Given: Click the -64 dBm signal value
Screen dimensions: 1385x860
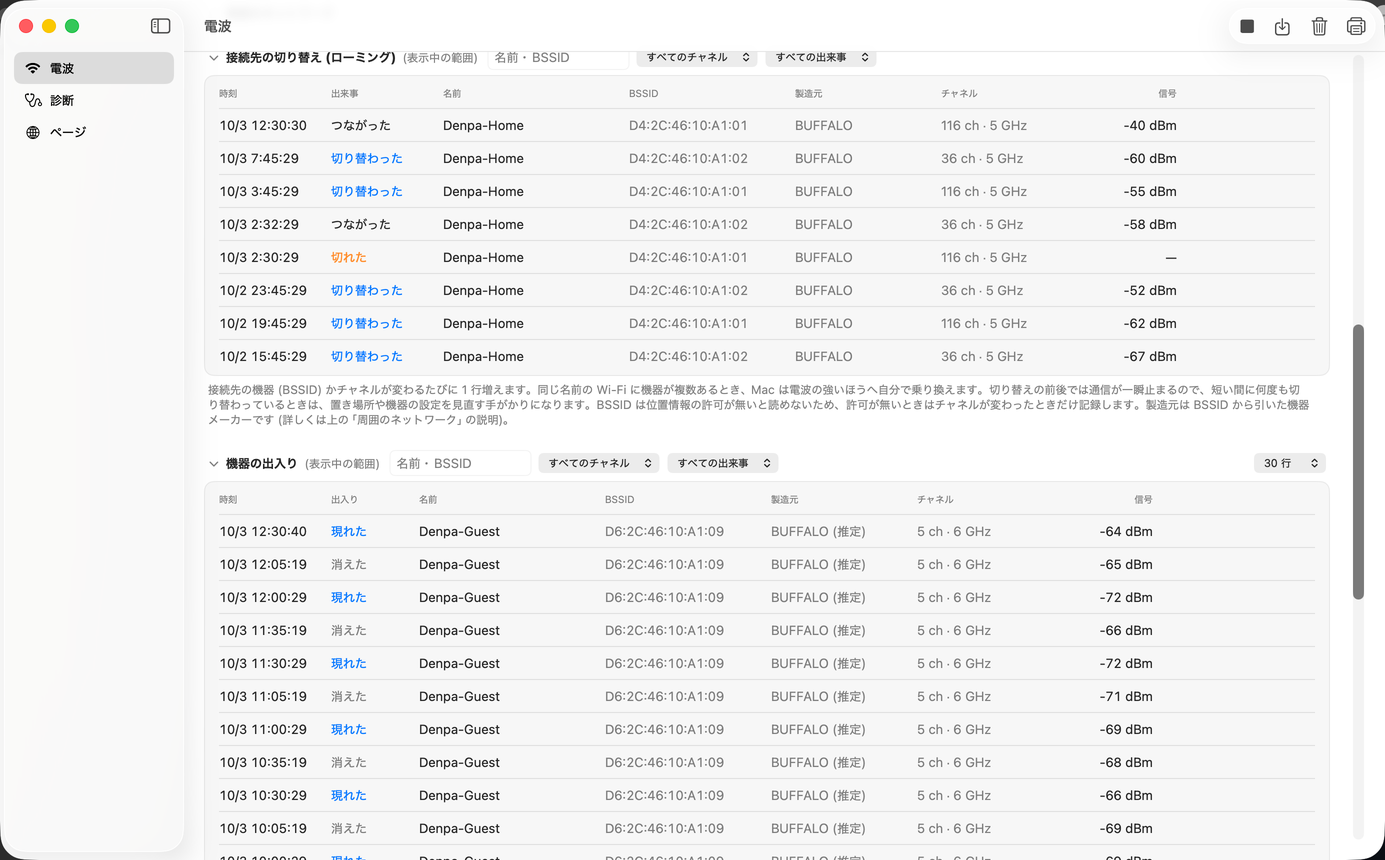Looking at the screenshot, I should click(x=1126, y=531).
